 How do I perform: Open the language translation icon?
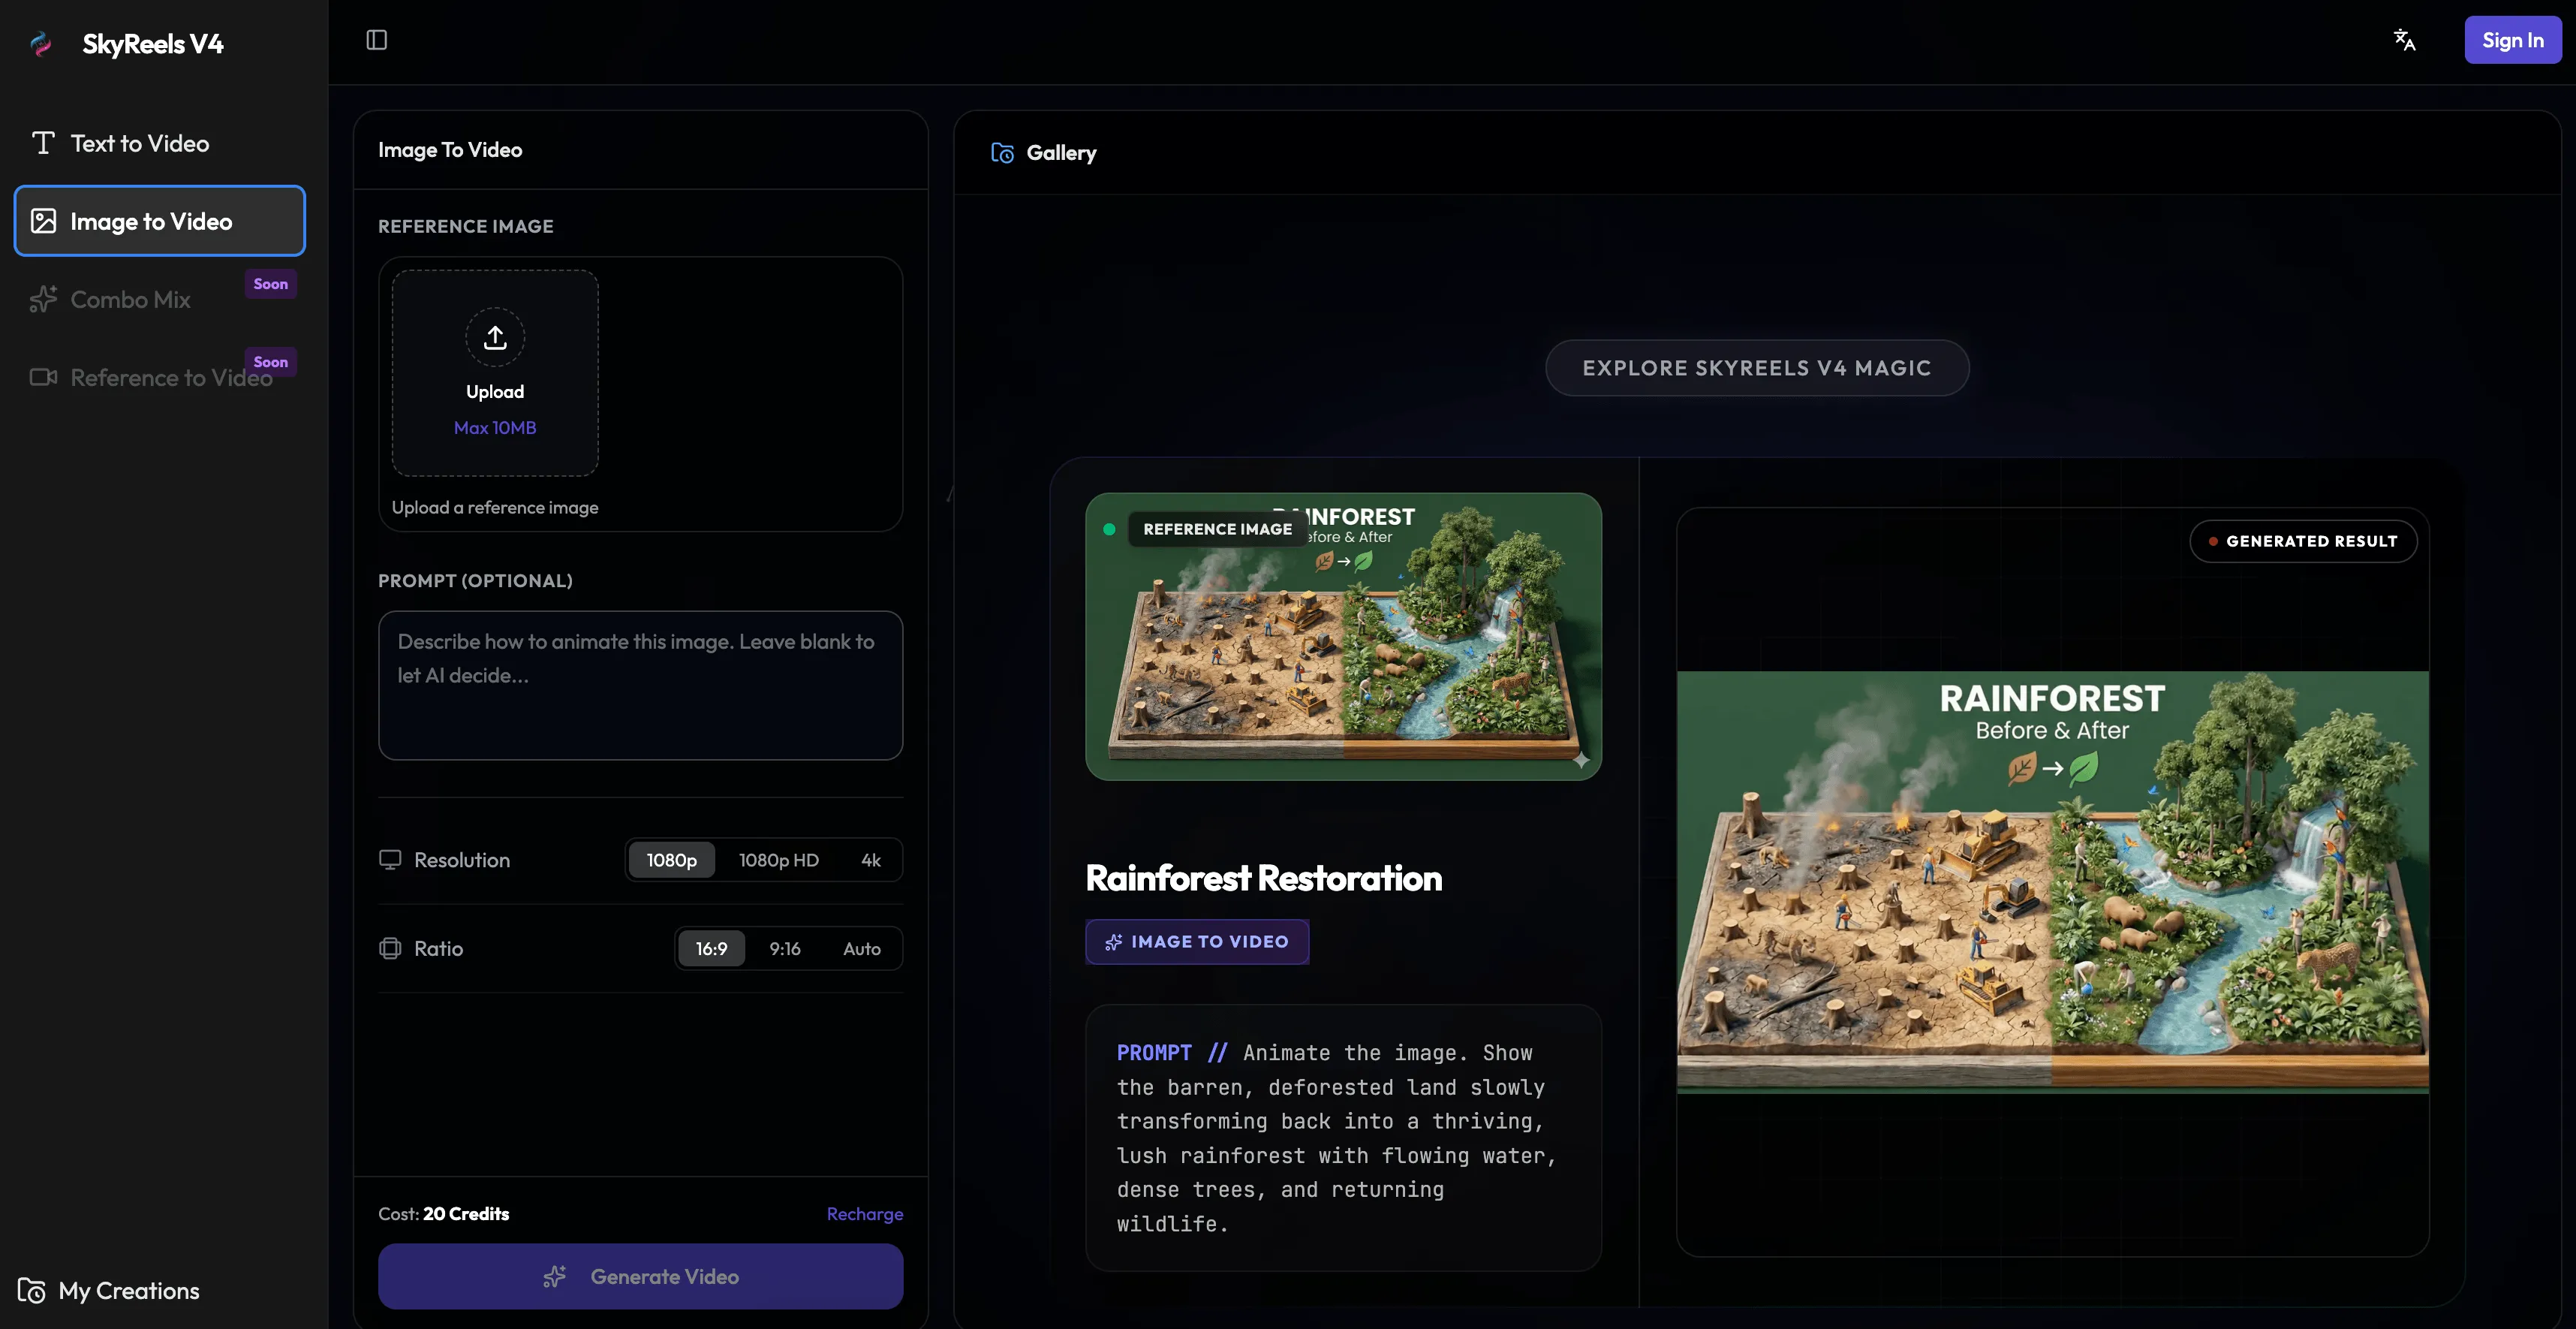click(2404, 40)
